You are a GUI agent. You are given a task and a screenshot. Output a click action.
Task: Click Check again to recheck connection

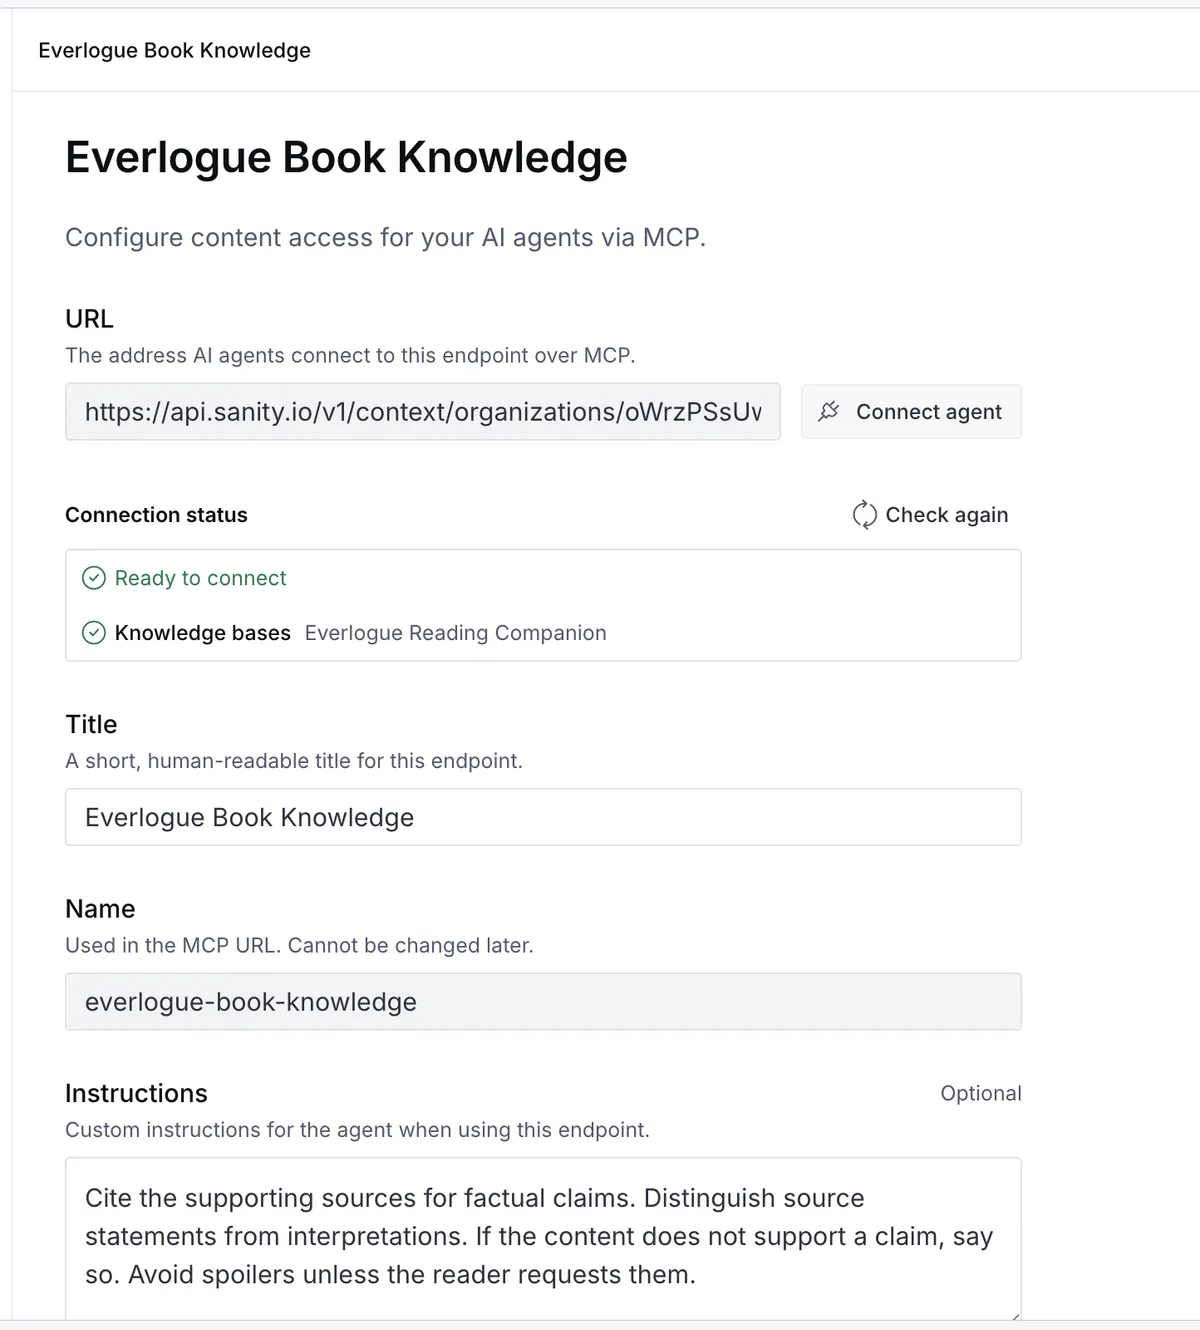930,514
